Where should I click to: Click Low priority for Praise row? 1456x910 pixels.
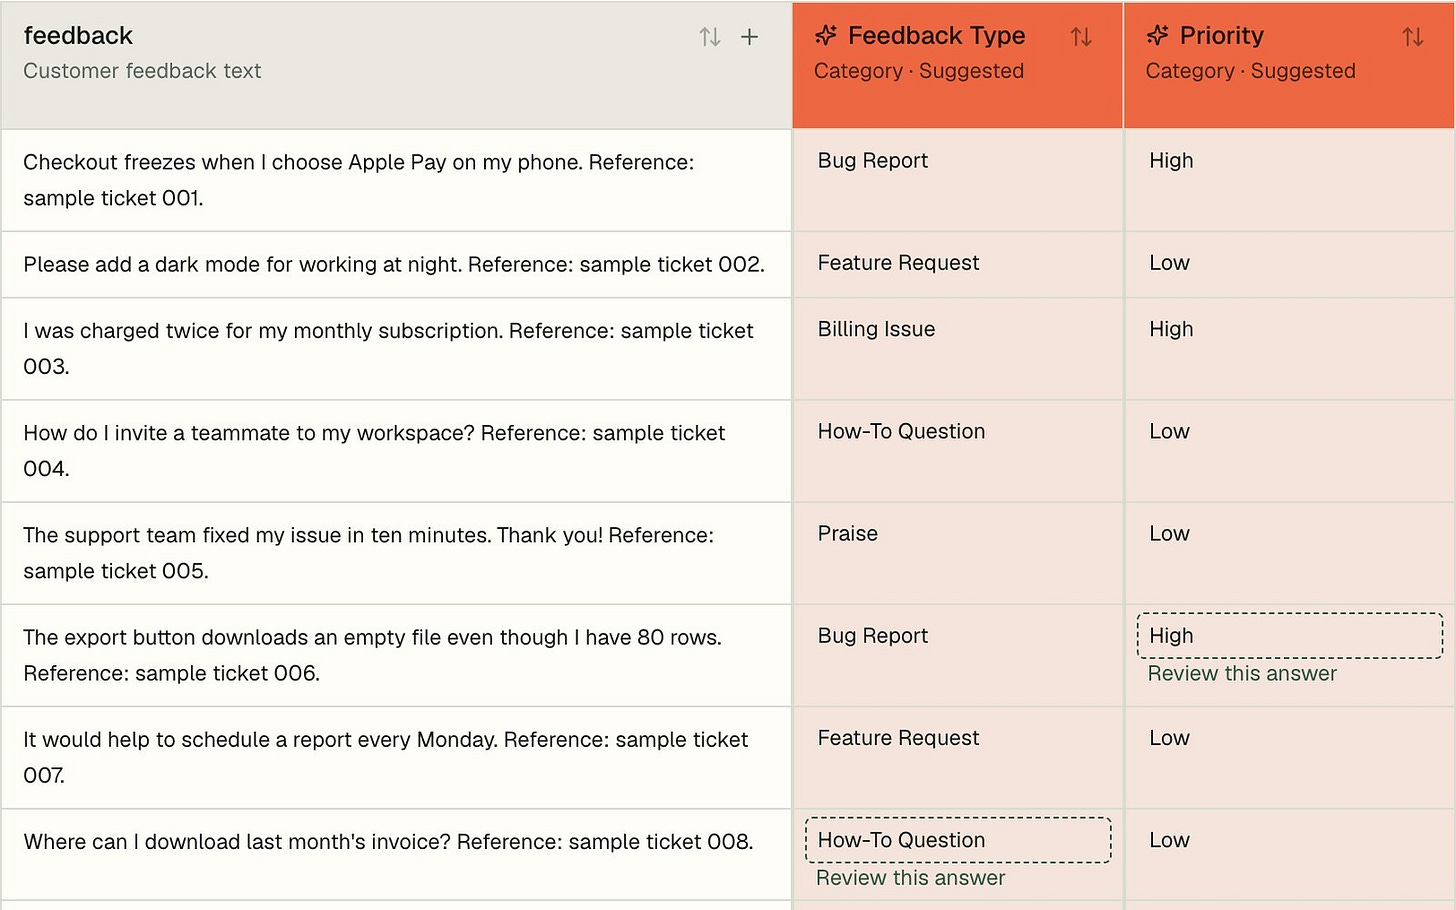[1289, 553]
